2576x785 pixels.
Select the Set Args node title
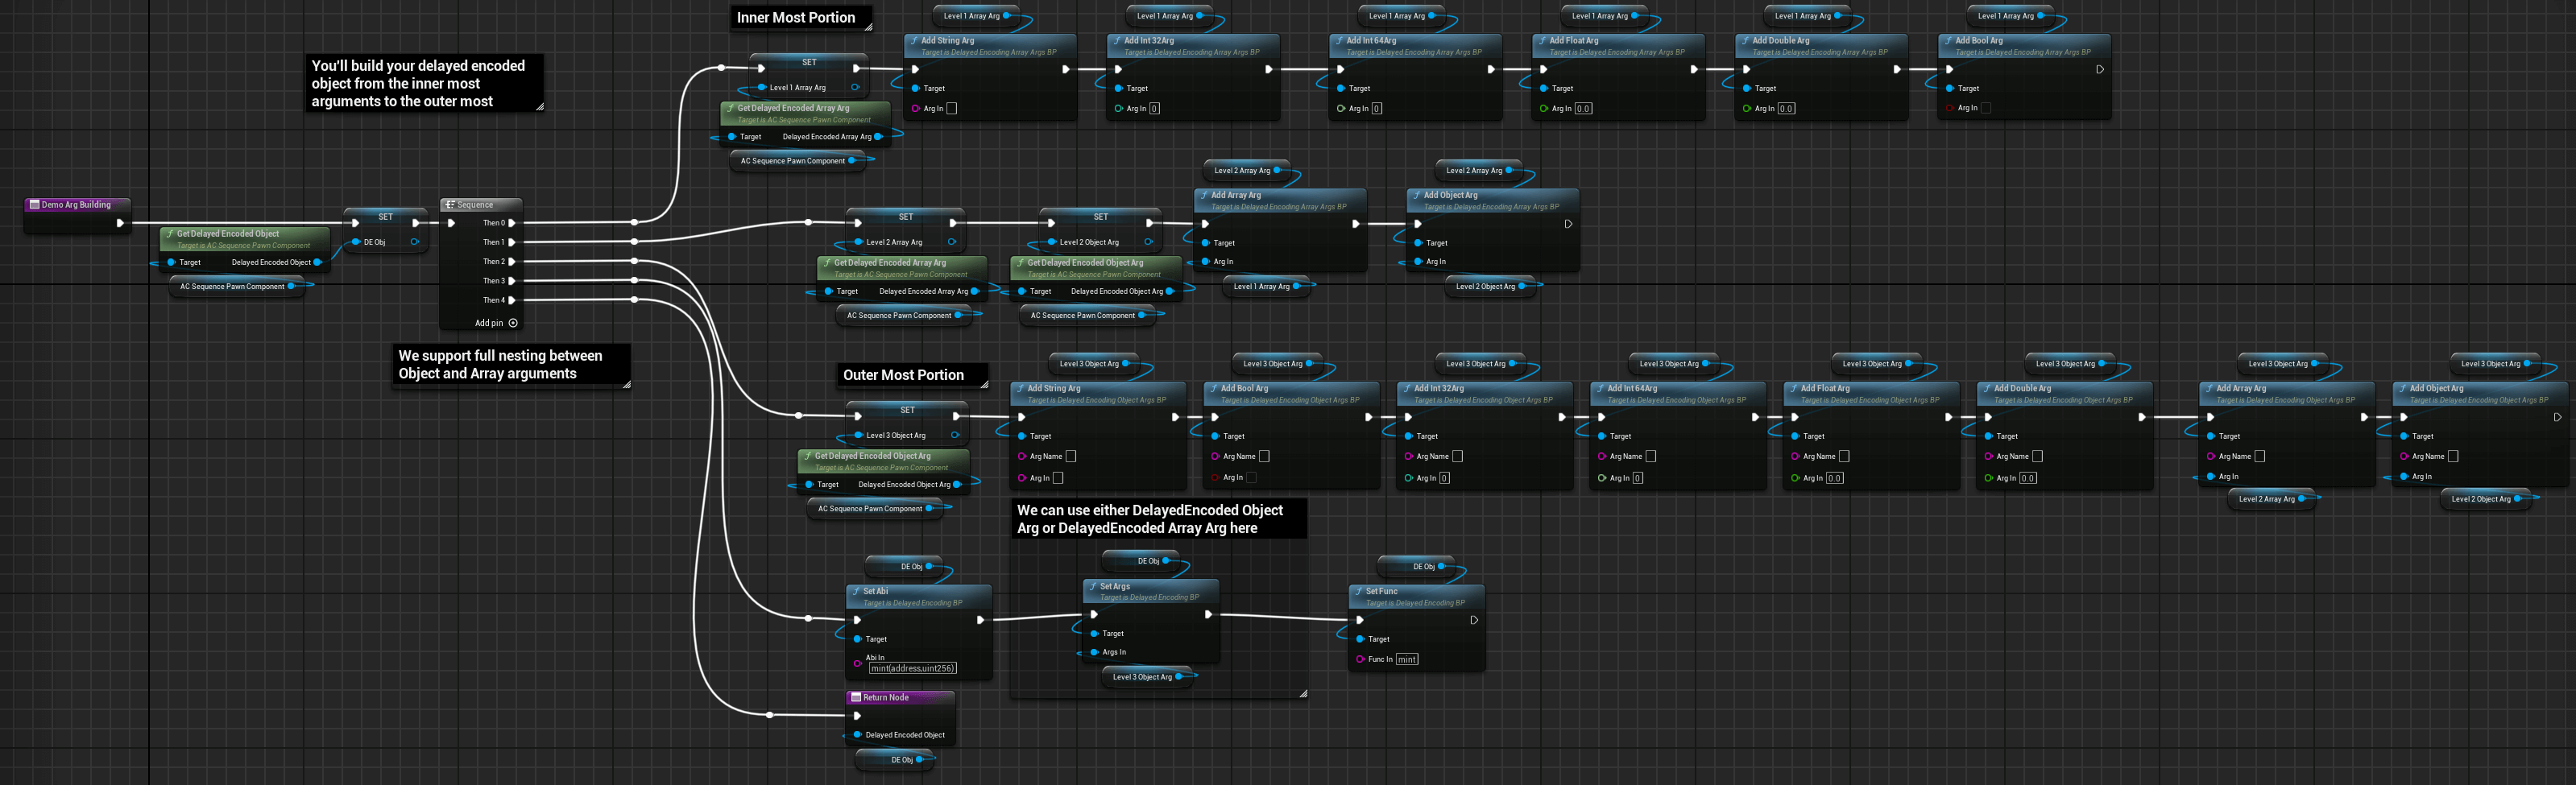1115,587
